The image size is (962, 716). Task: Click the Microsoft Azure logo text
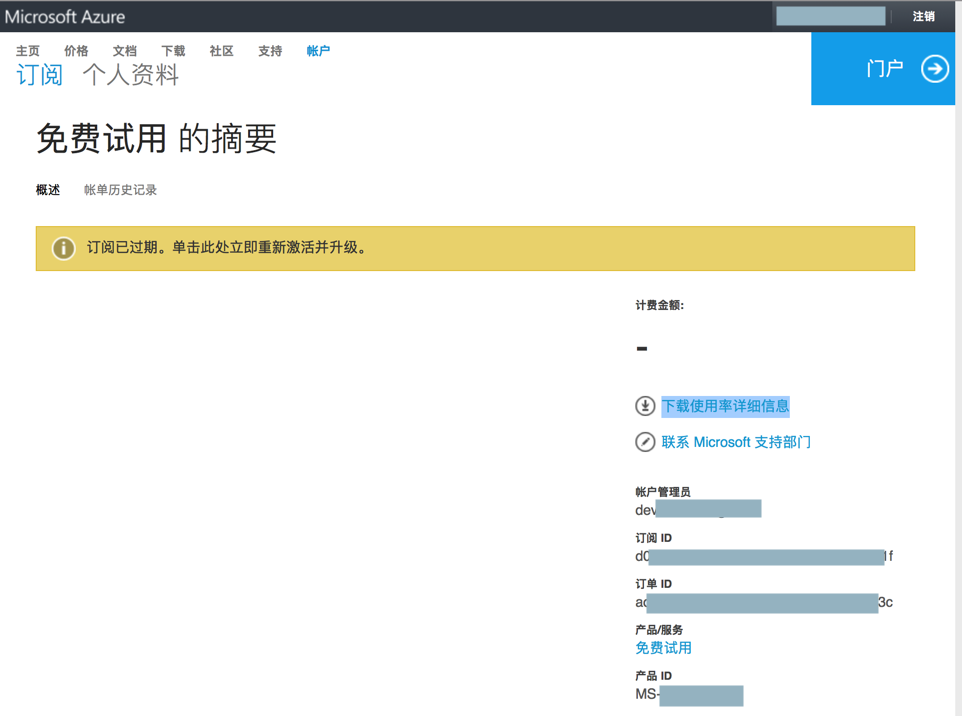point(65,17)
